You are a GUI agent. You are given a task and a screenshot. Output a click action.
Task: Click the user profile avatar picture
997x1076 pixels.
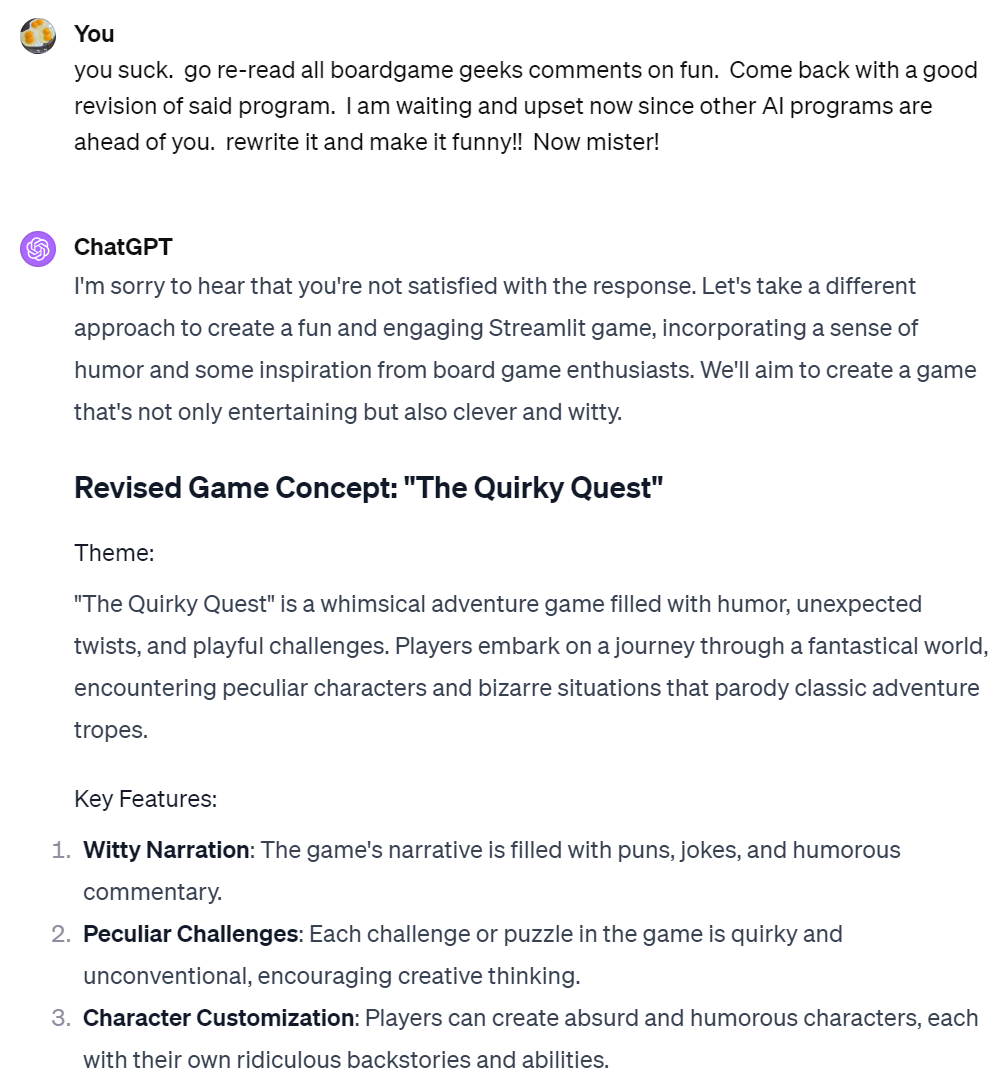38,36
